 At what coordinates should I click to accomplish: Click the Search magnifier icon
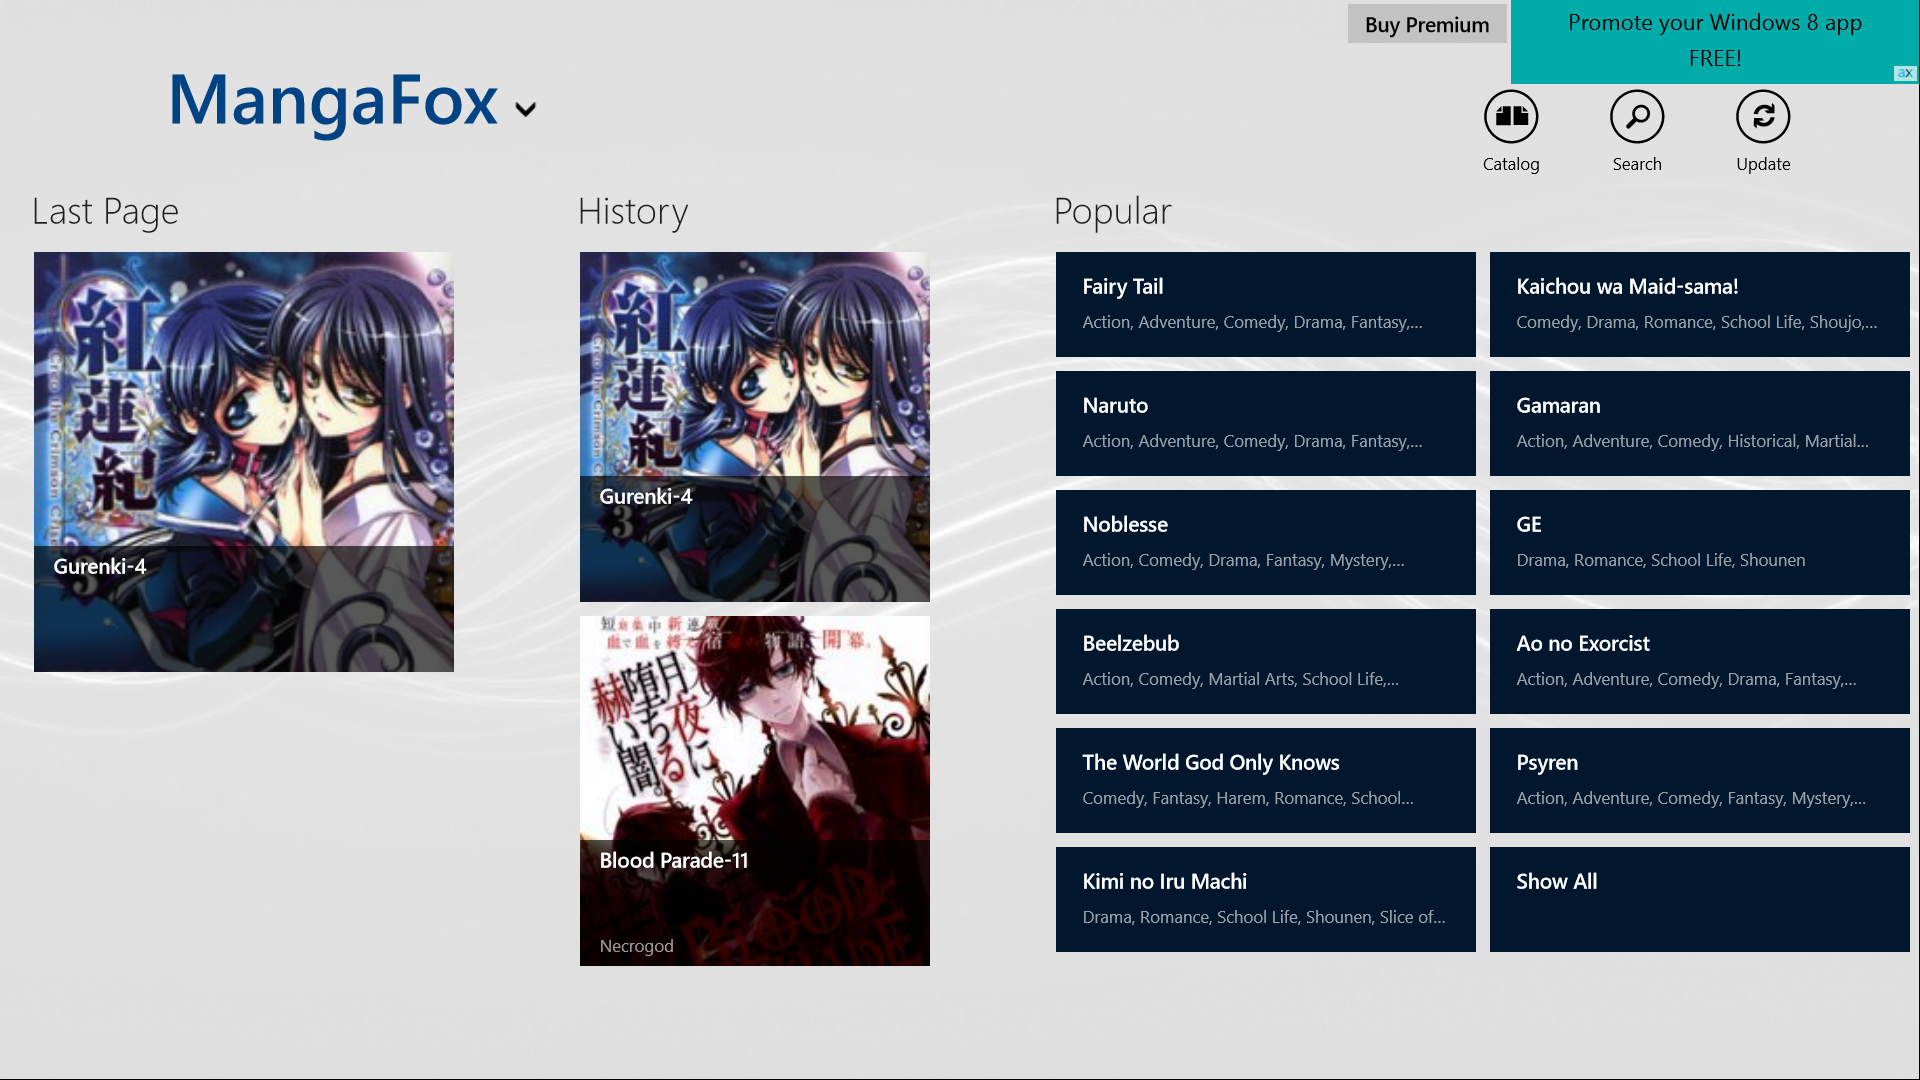pyautogui.click(x=1636, y=117)
